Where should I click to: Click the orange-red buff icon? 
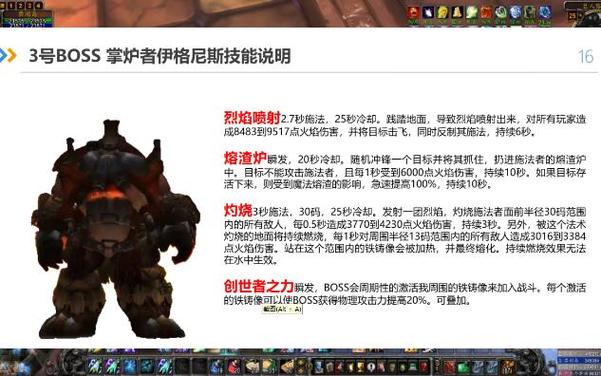pos(486,13)
